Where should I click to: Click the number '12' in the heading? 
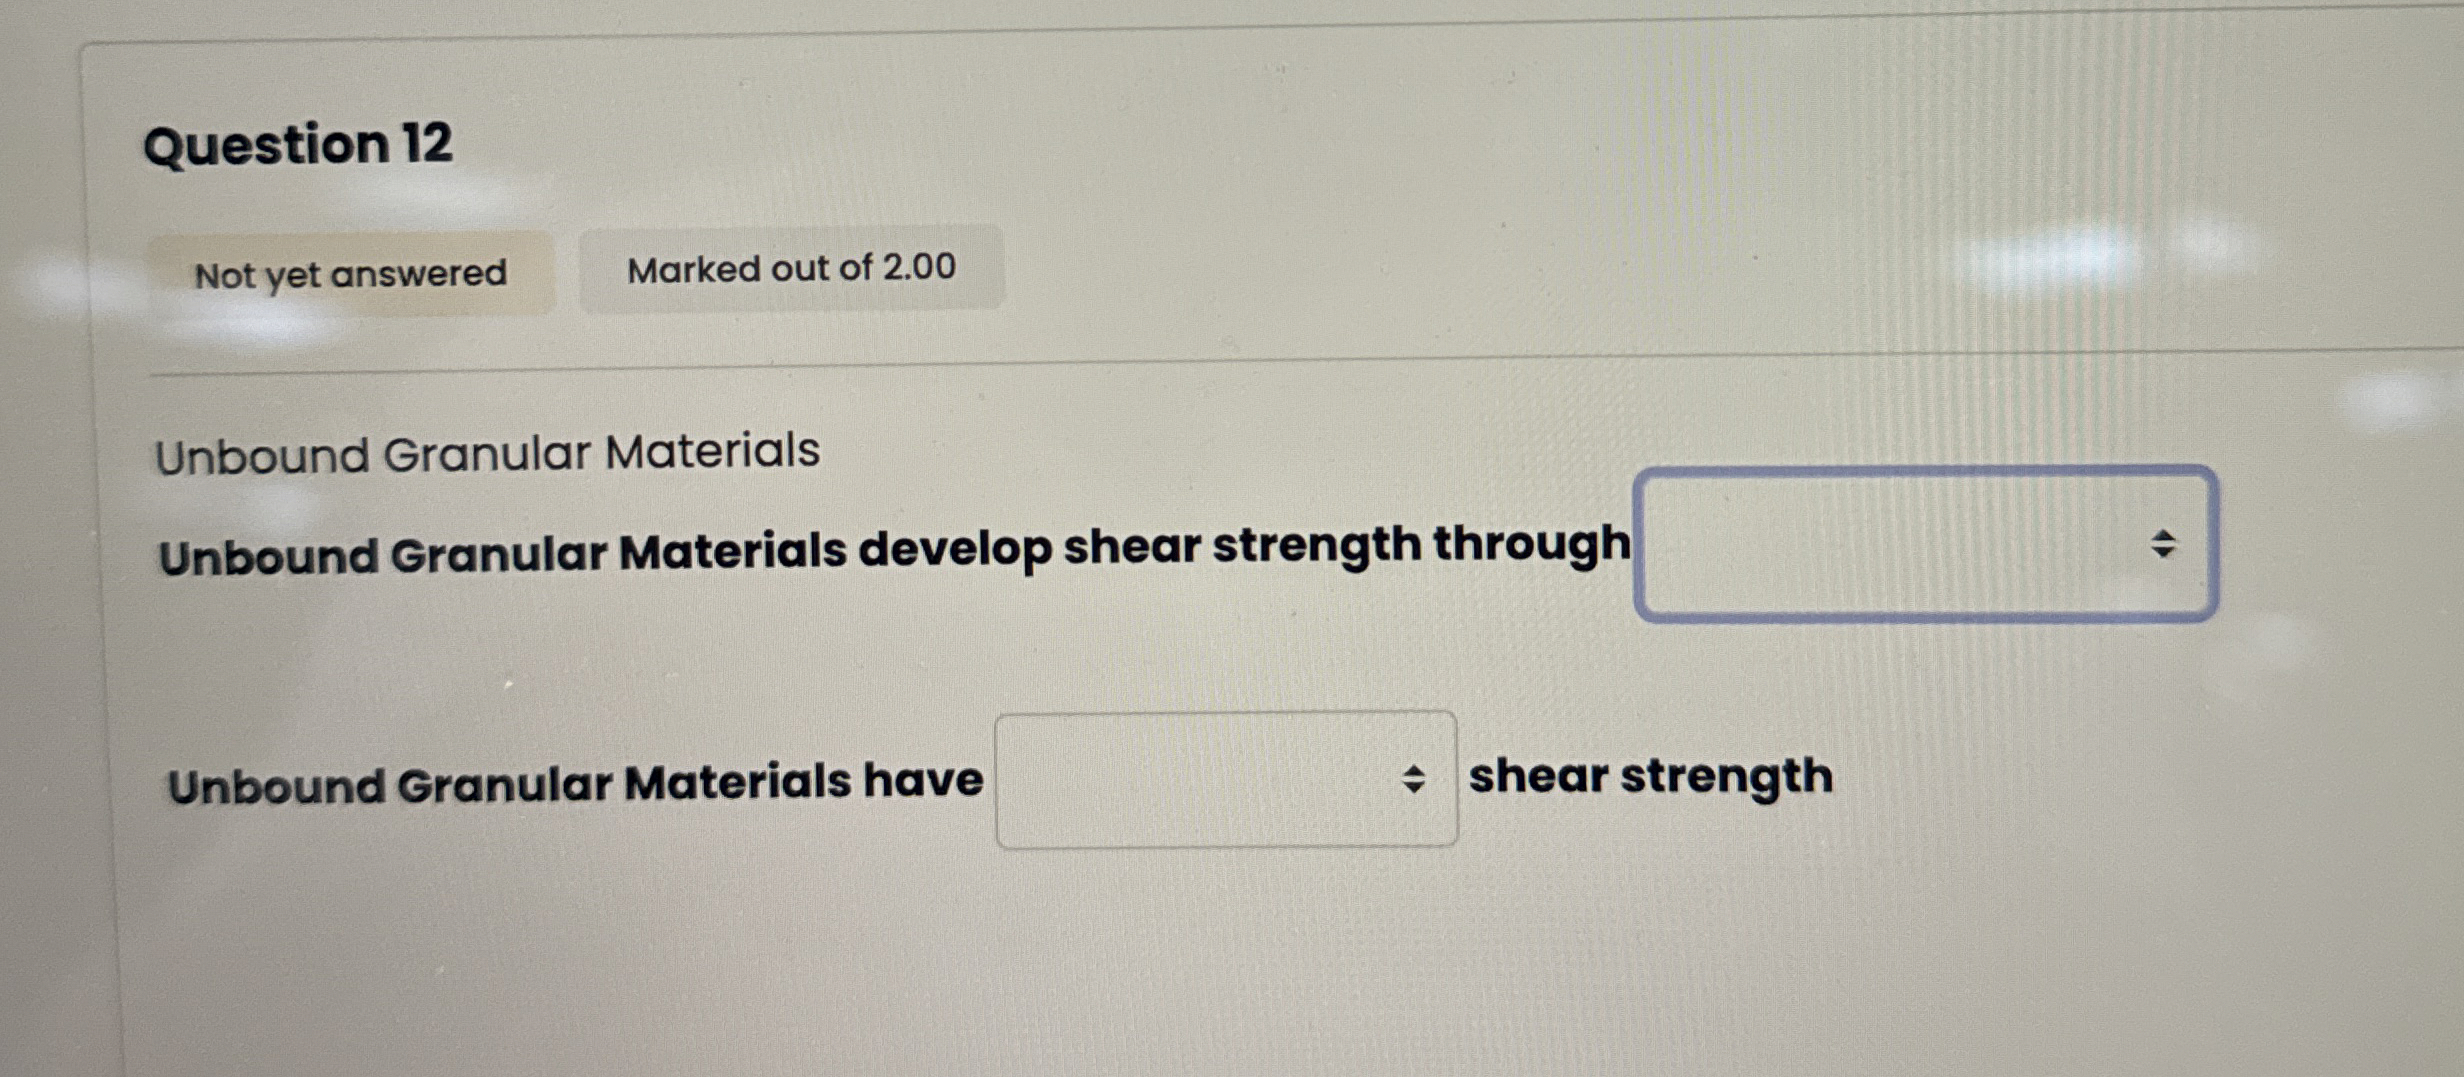[427, 143]
